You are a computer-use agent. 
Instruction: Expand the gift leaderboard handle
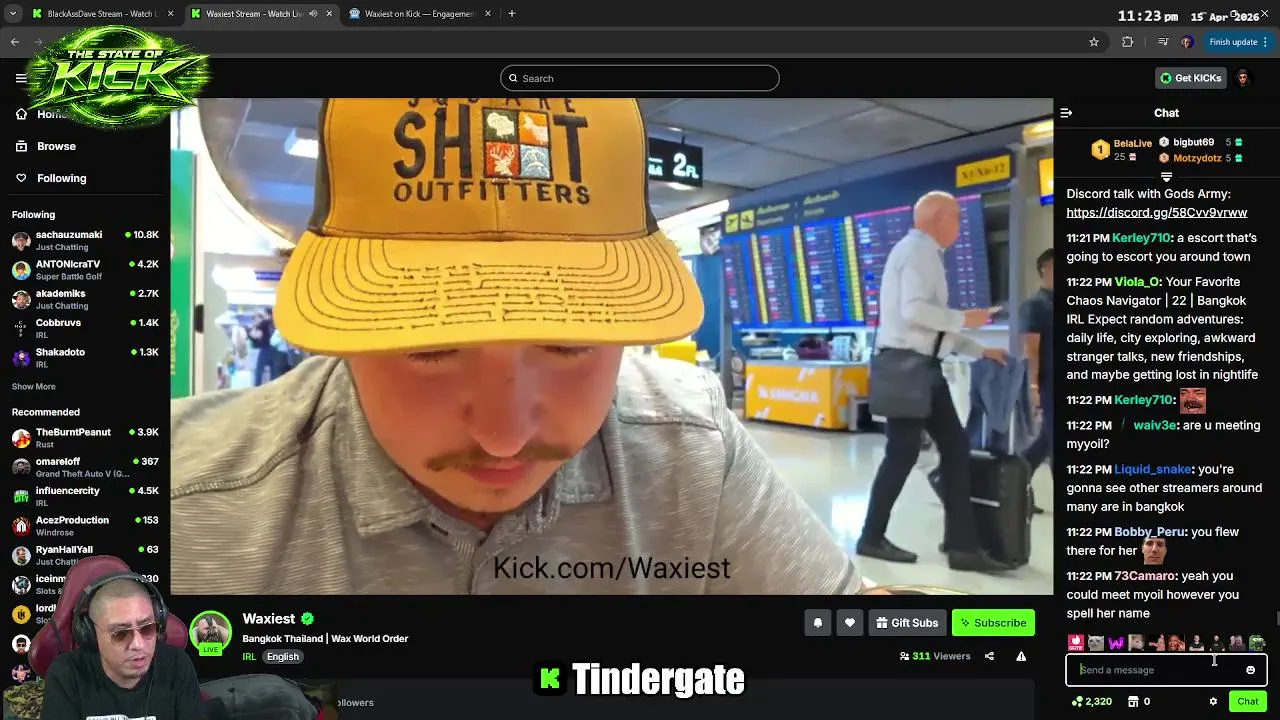click(x=1166, y=177)
